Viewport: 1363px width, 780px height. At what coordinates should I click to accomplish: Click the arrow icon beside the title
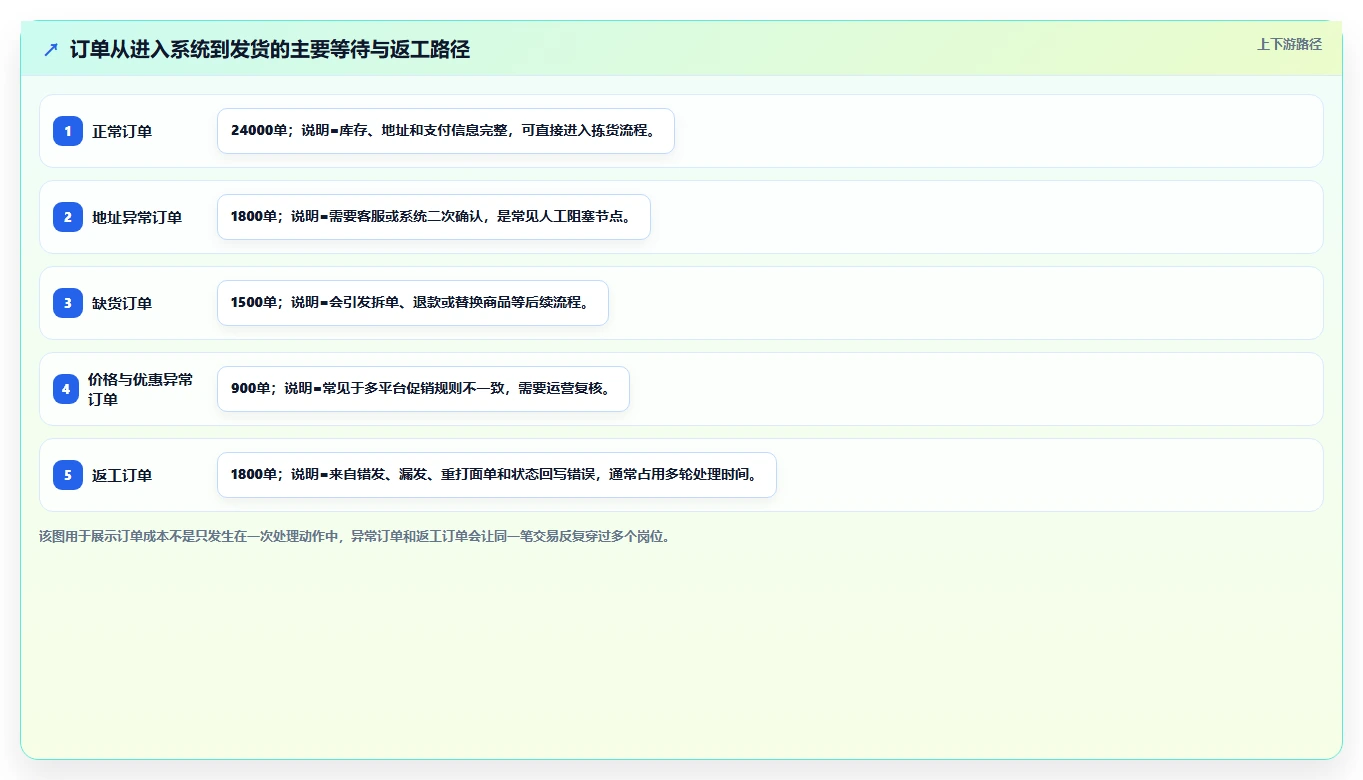coord(51,49)
